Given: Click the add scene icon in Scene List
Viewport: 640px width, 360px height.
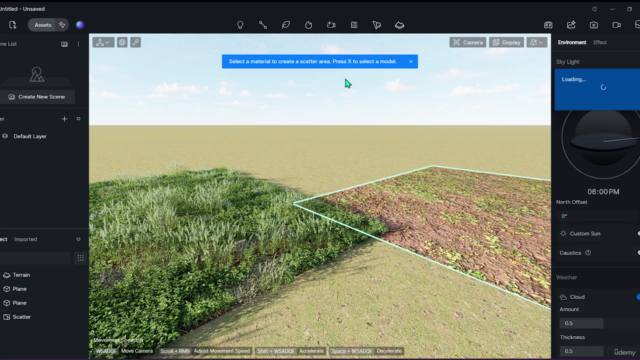Looking at the screenshot, I should pos(64,44).
